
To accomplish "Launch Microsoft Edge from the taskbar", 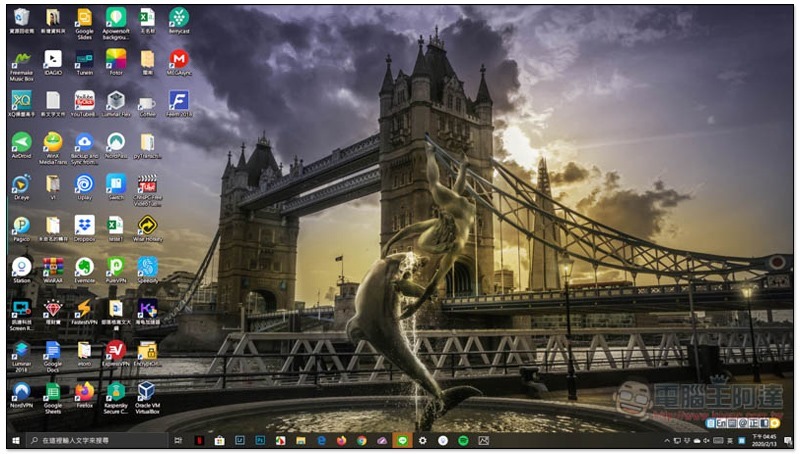I will coord(321,440).
